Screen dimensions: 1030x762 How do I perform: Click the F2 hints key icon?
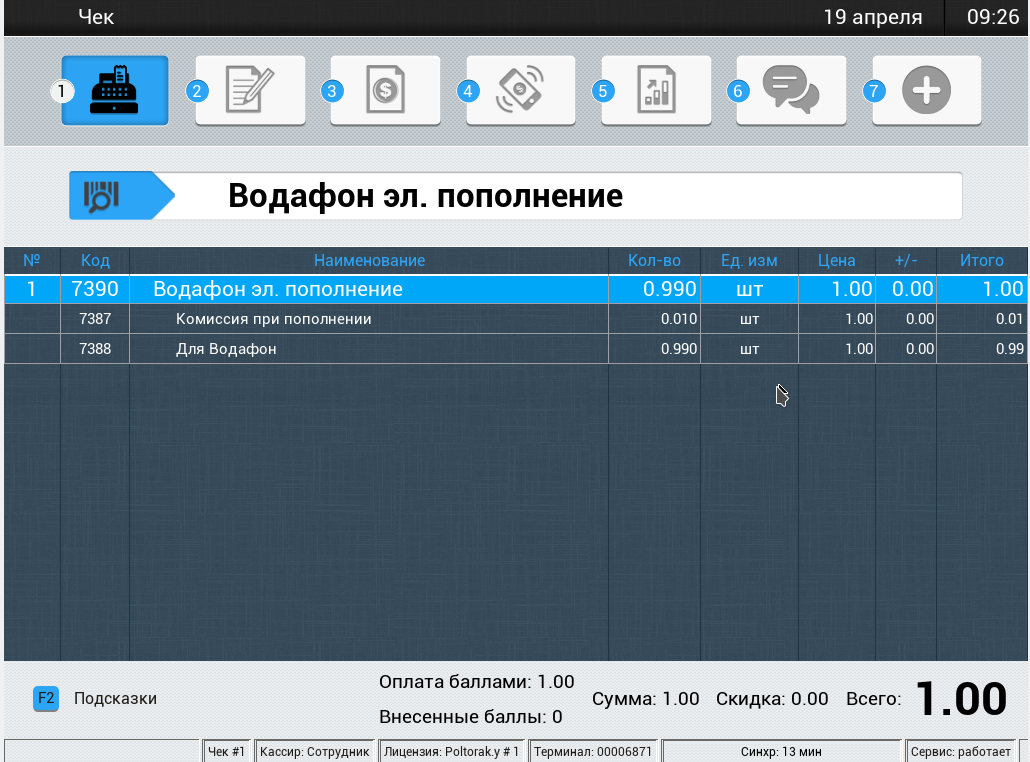point(46,698)
